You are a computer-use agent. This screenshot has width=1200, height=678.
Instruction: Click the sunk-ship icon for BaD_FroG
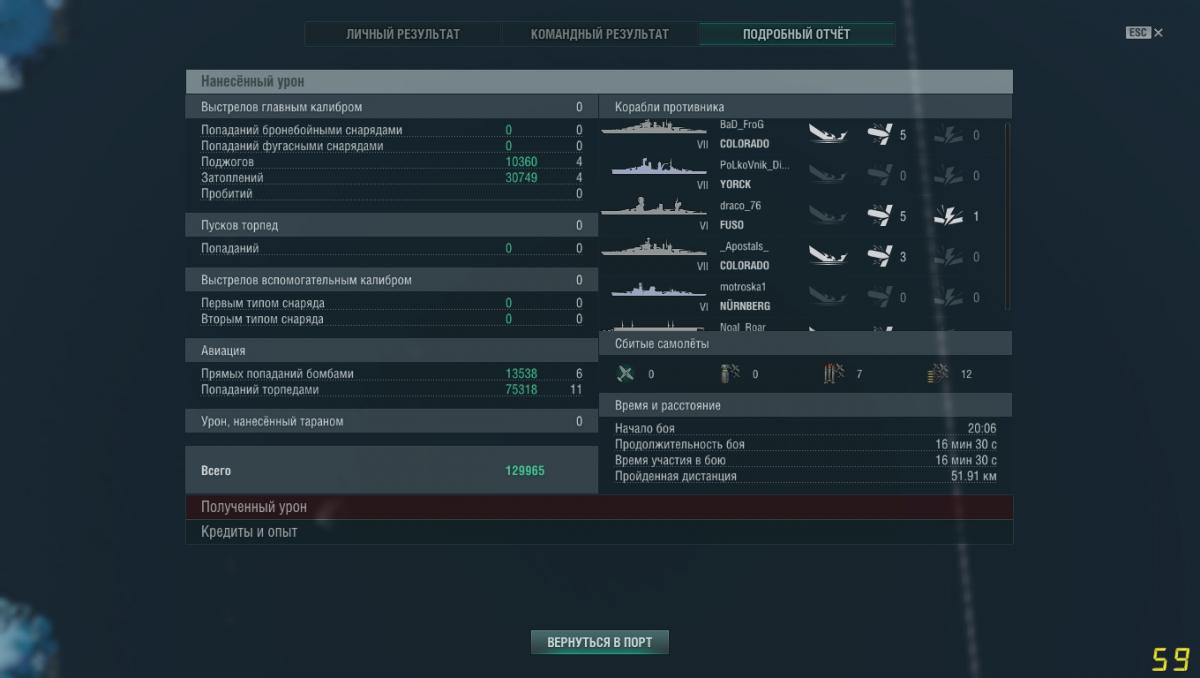pyautogui.click(x=827, y=134)
